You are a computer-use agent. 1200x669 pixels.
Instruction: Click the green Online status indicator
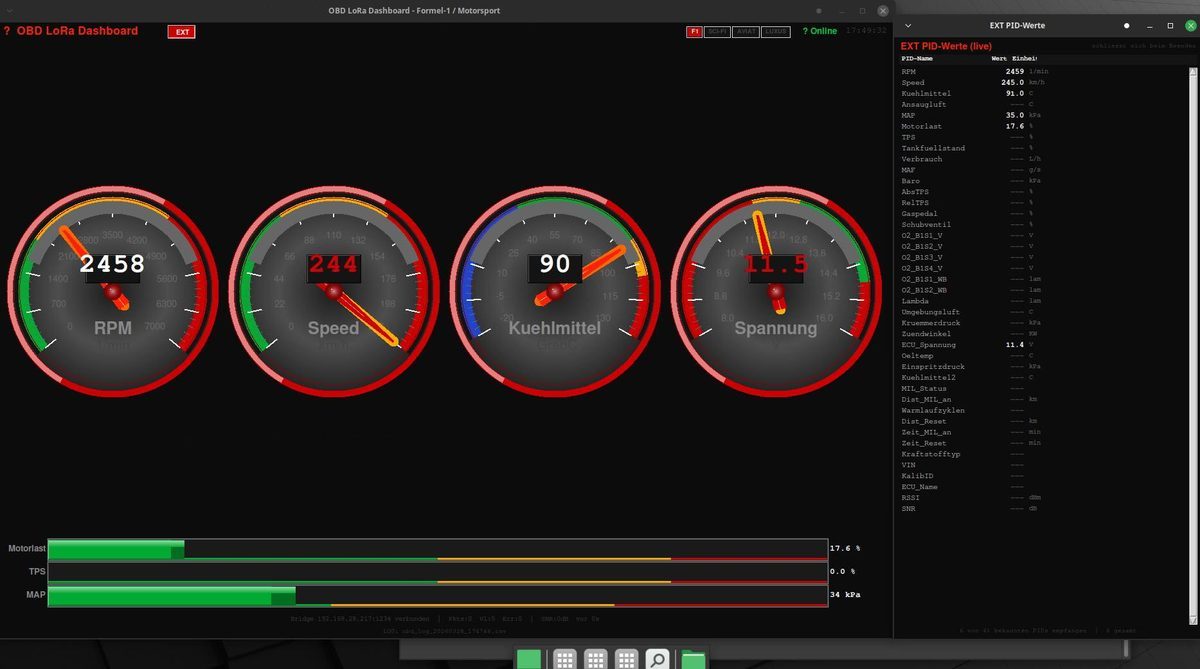(820, 31)
